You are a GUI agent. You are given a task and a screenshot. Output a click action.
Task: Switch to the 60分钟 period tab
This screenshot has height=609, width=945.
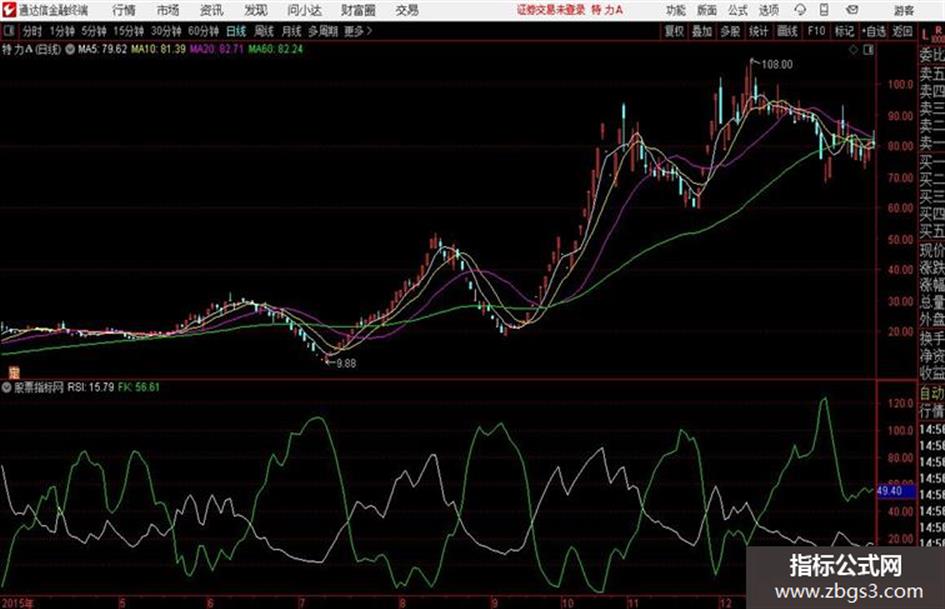pos(203,31)
